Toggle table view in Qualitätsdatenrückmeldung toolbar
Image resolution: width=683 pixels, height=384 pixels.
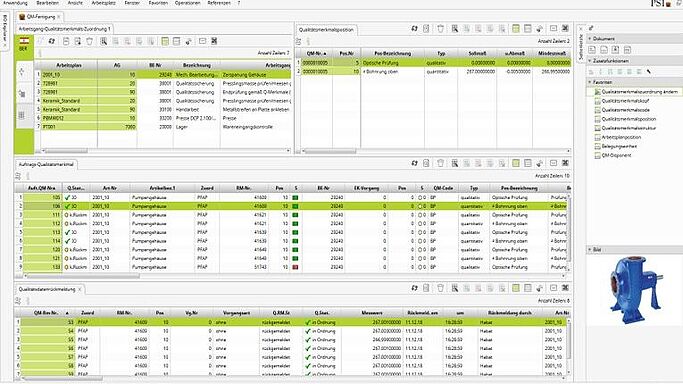tap(516, 288)
